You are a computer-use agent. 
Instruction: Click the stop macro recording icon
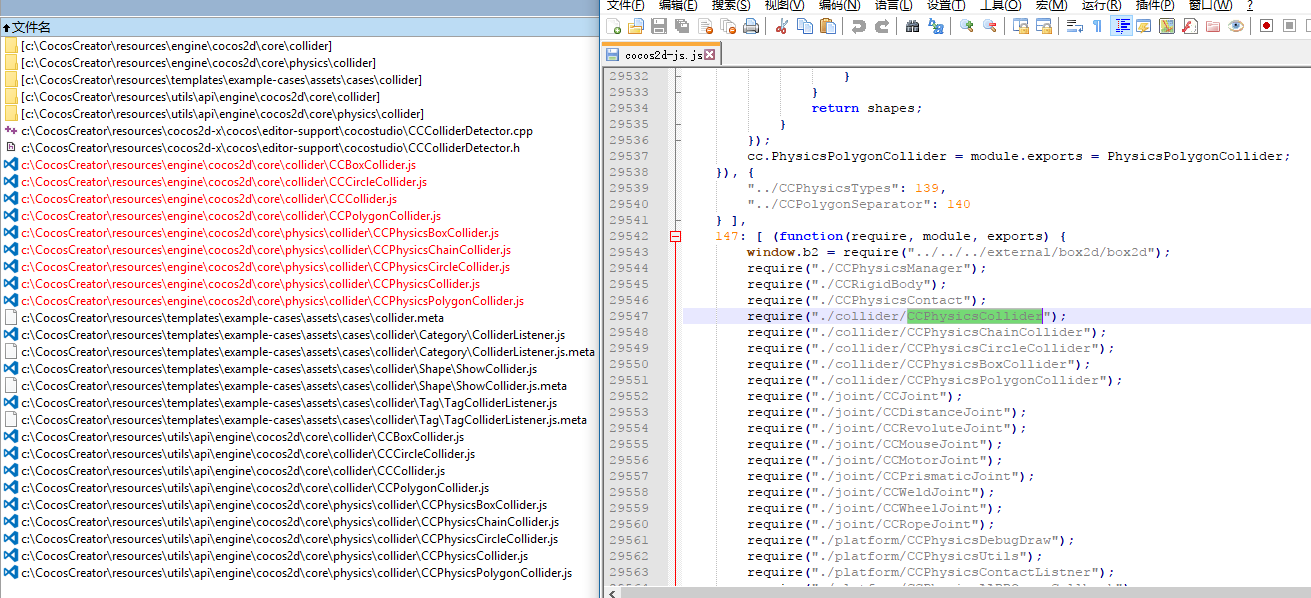(1289, 26)
